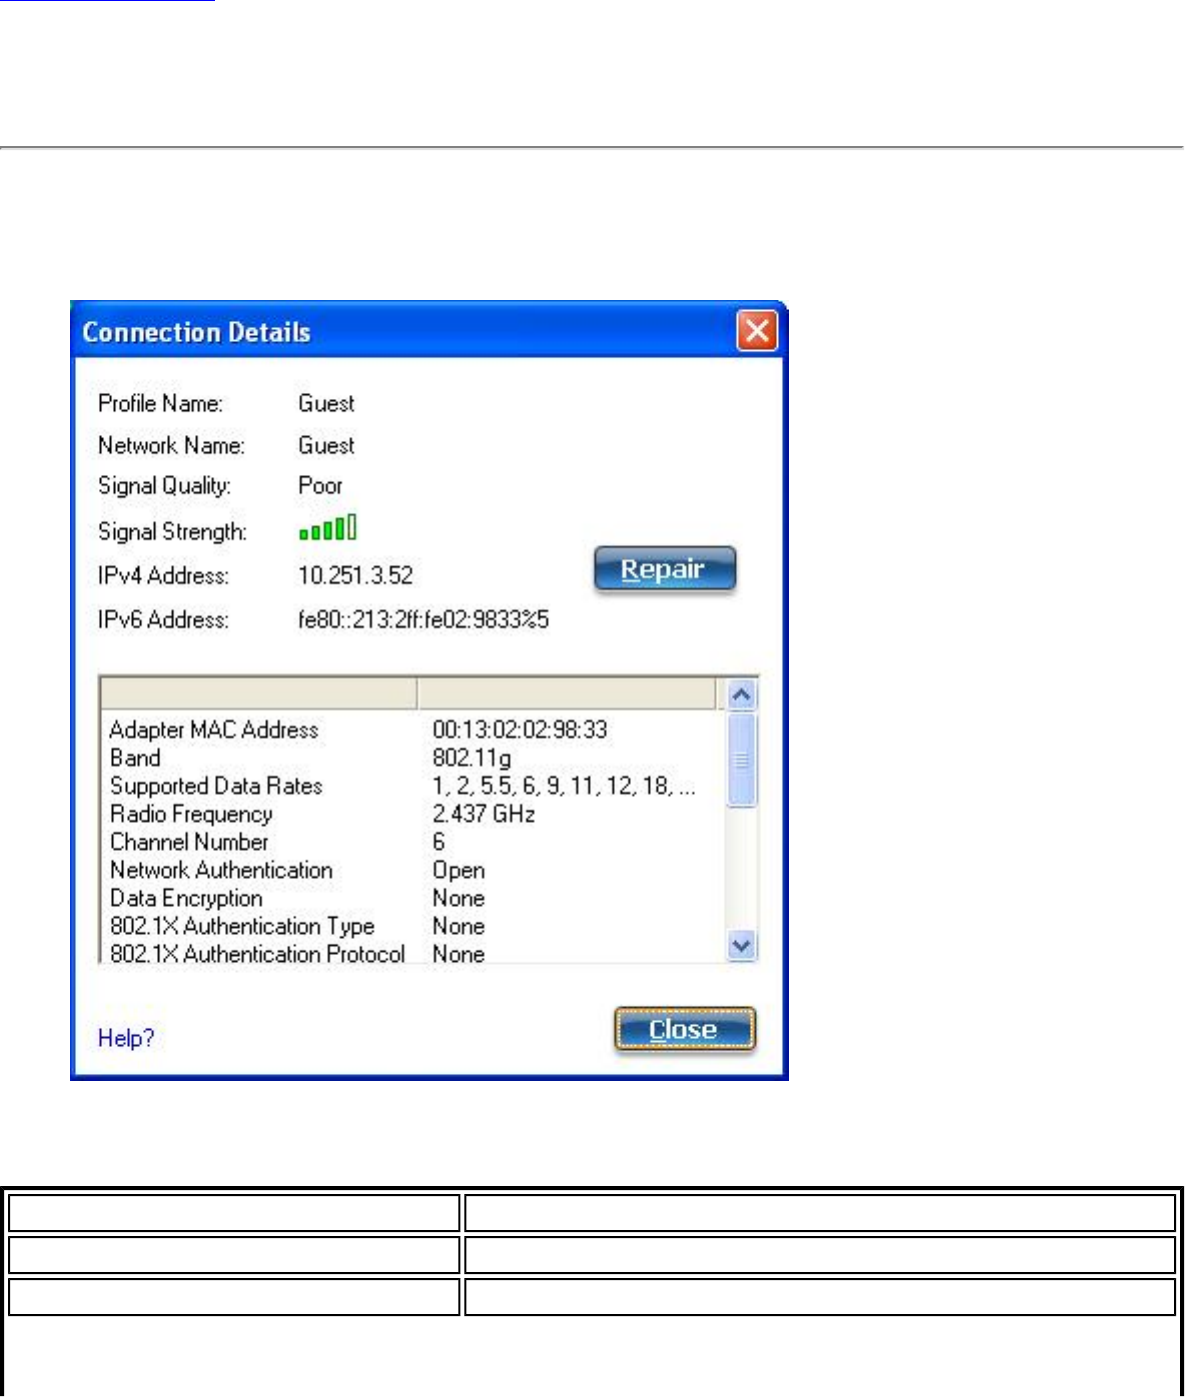Click the details list scrollbar thumb
The width and height of the screenshot is (1185, 1397).
coord(741,759)
